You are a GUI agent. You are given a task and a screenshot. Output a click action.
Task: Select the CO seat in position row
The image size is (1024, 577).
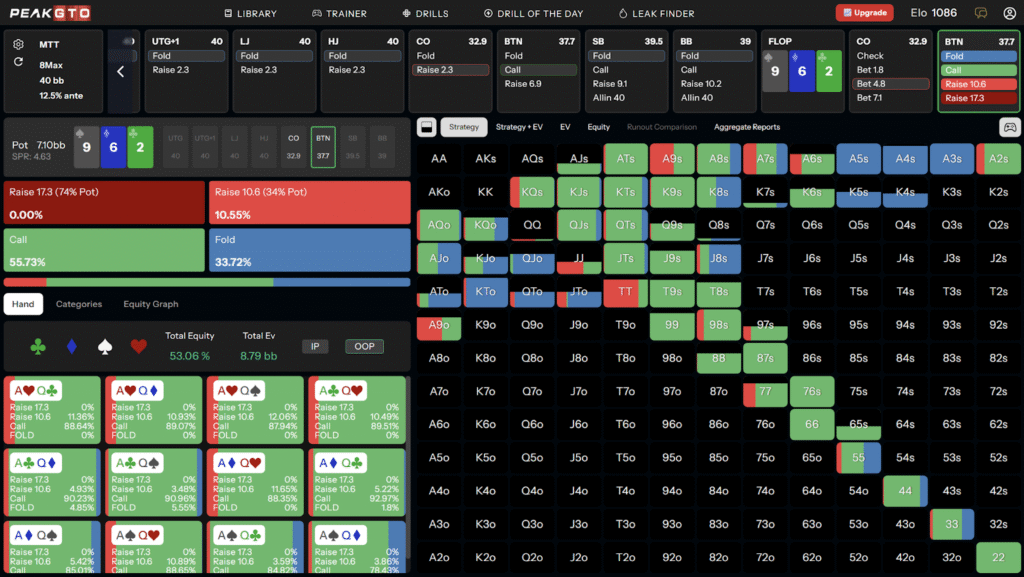(x=294, y=146)
